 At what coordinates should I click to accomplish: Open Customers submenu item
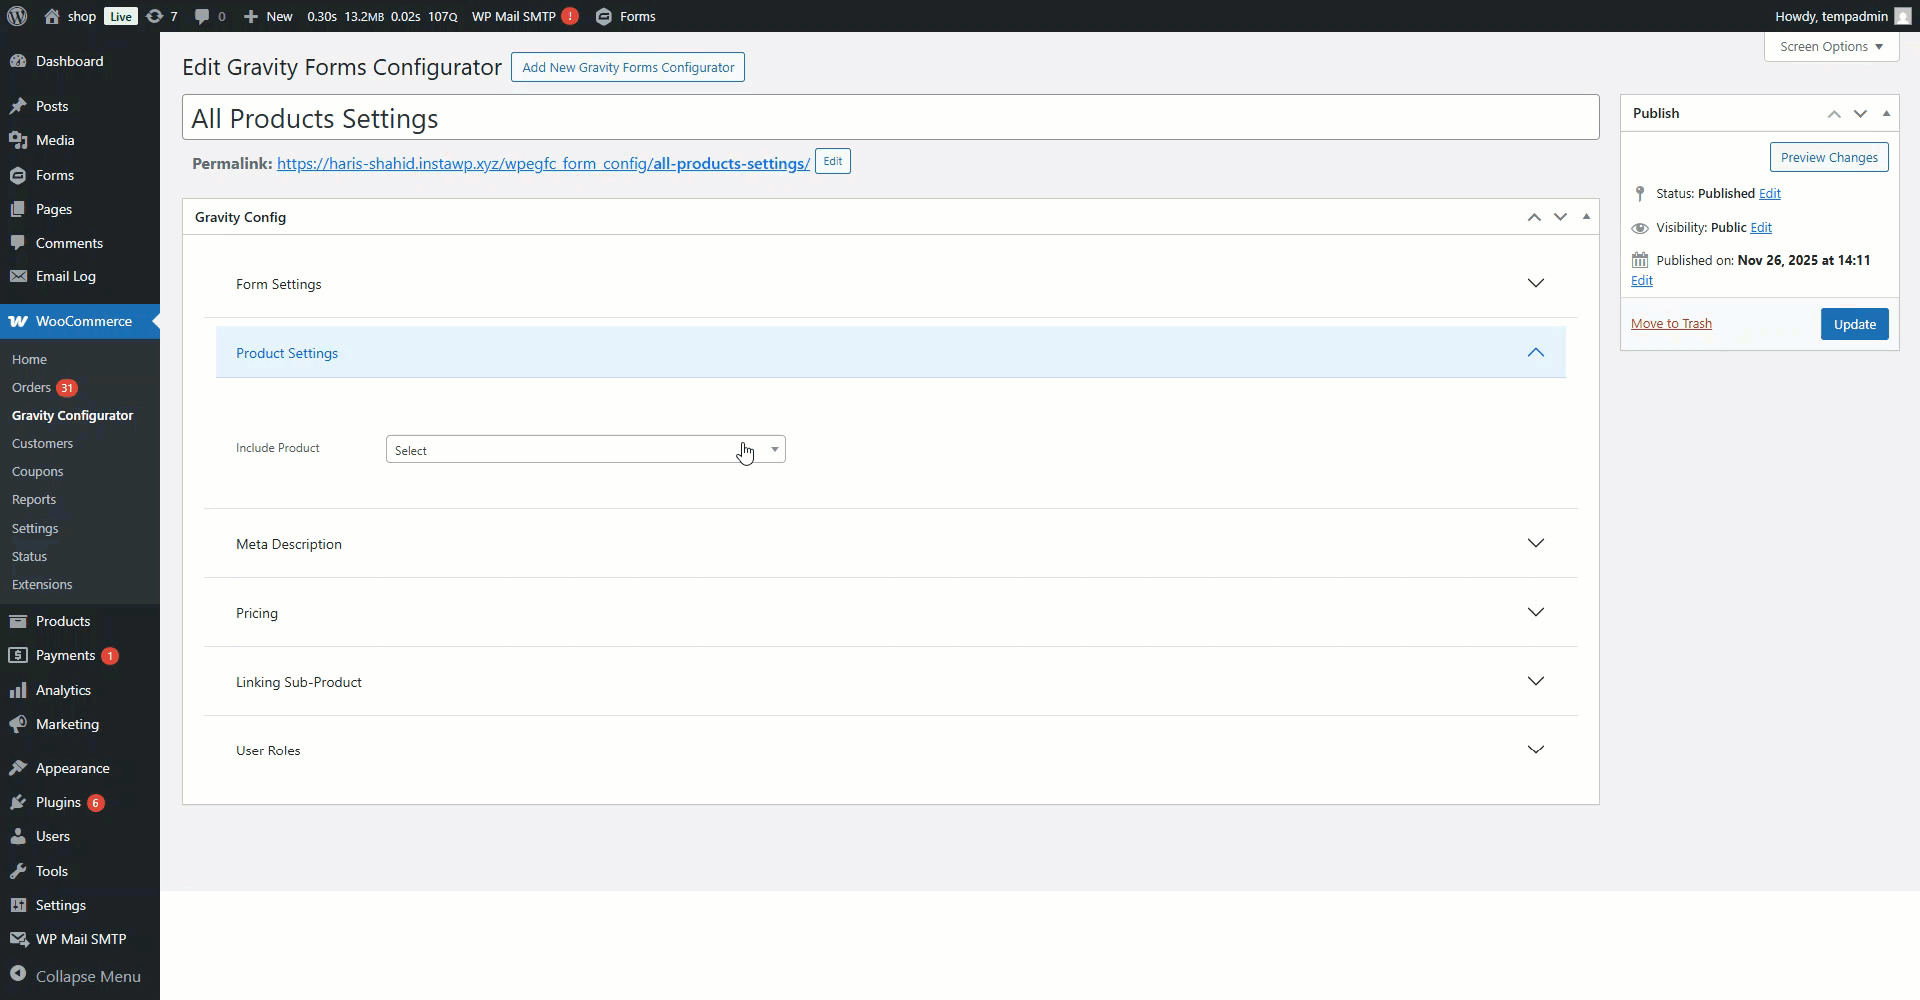point(42,443)
